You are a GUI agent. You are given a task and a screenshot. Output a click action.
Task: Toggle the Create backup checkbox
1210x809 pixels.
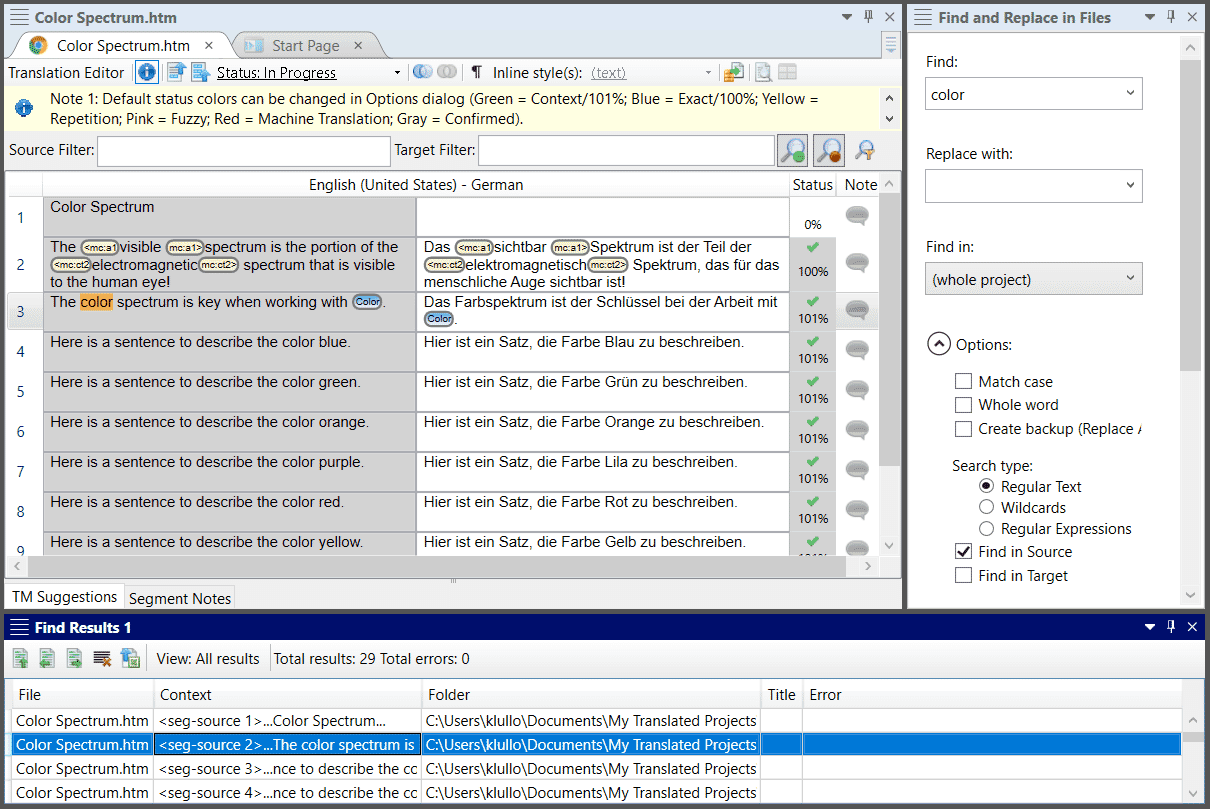pos(963,429)
